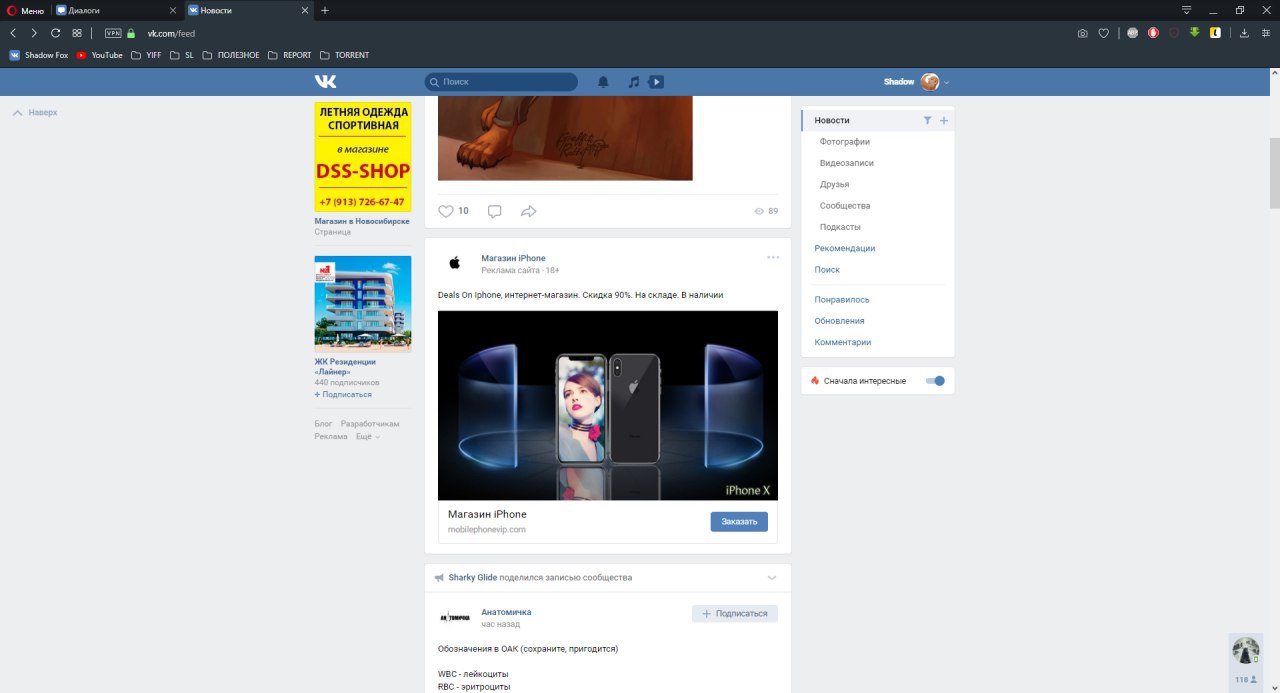Image resolution: width=1280 pixels, height=693 pixels.
Task: Open three-dots menu on Магазин iPhone ad
Action: pos(773,257)
